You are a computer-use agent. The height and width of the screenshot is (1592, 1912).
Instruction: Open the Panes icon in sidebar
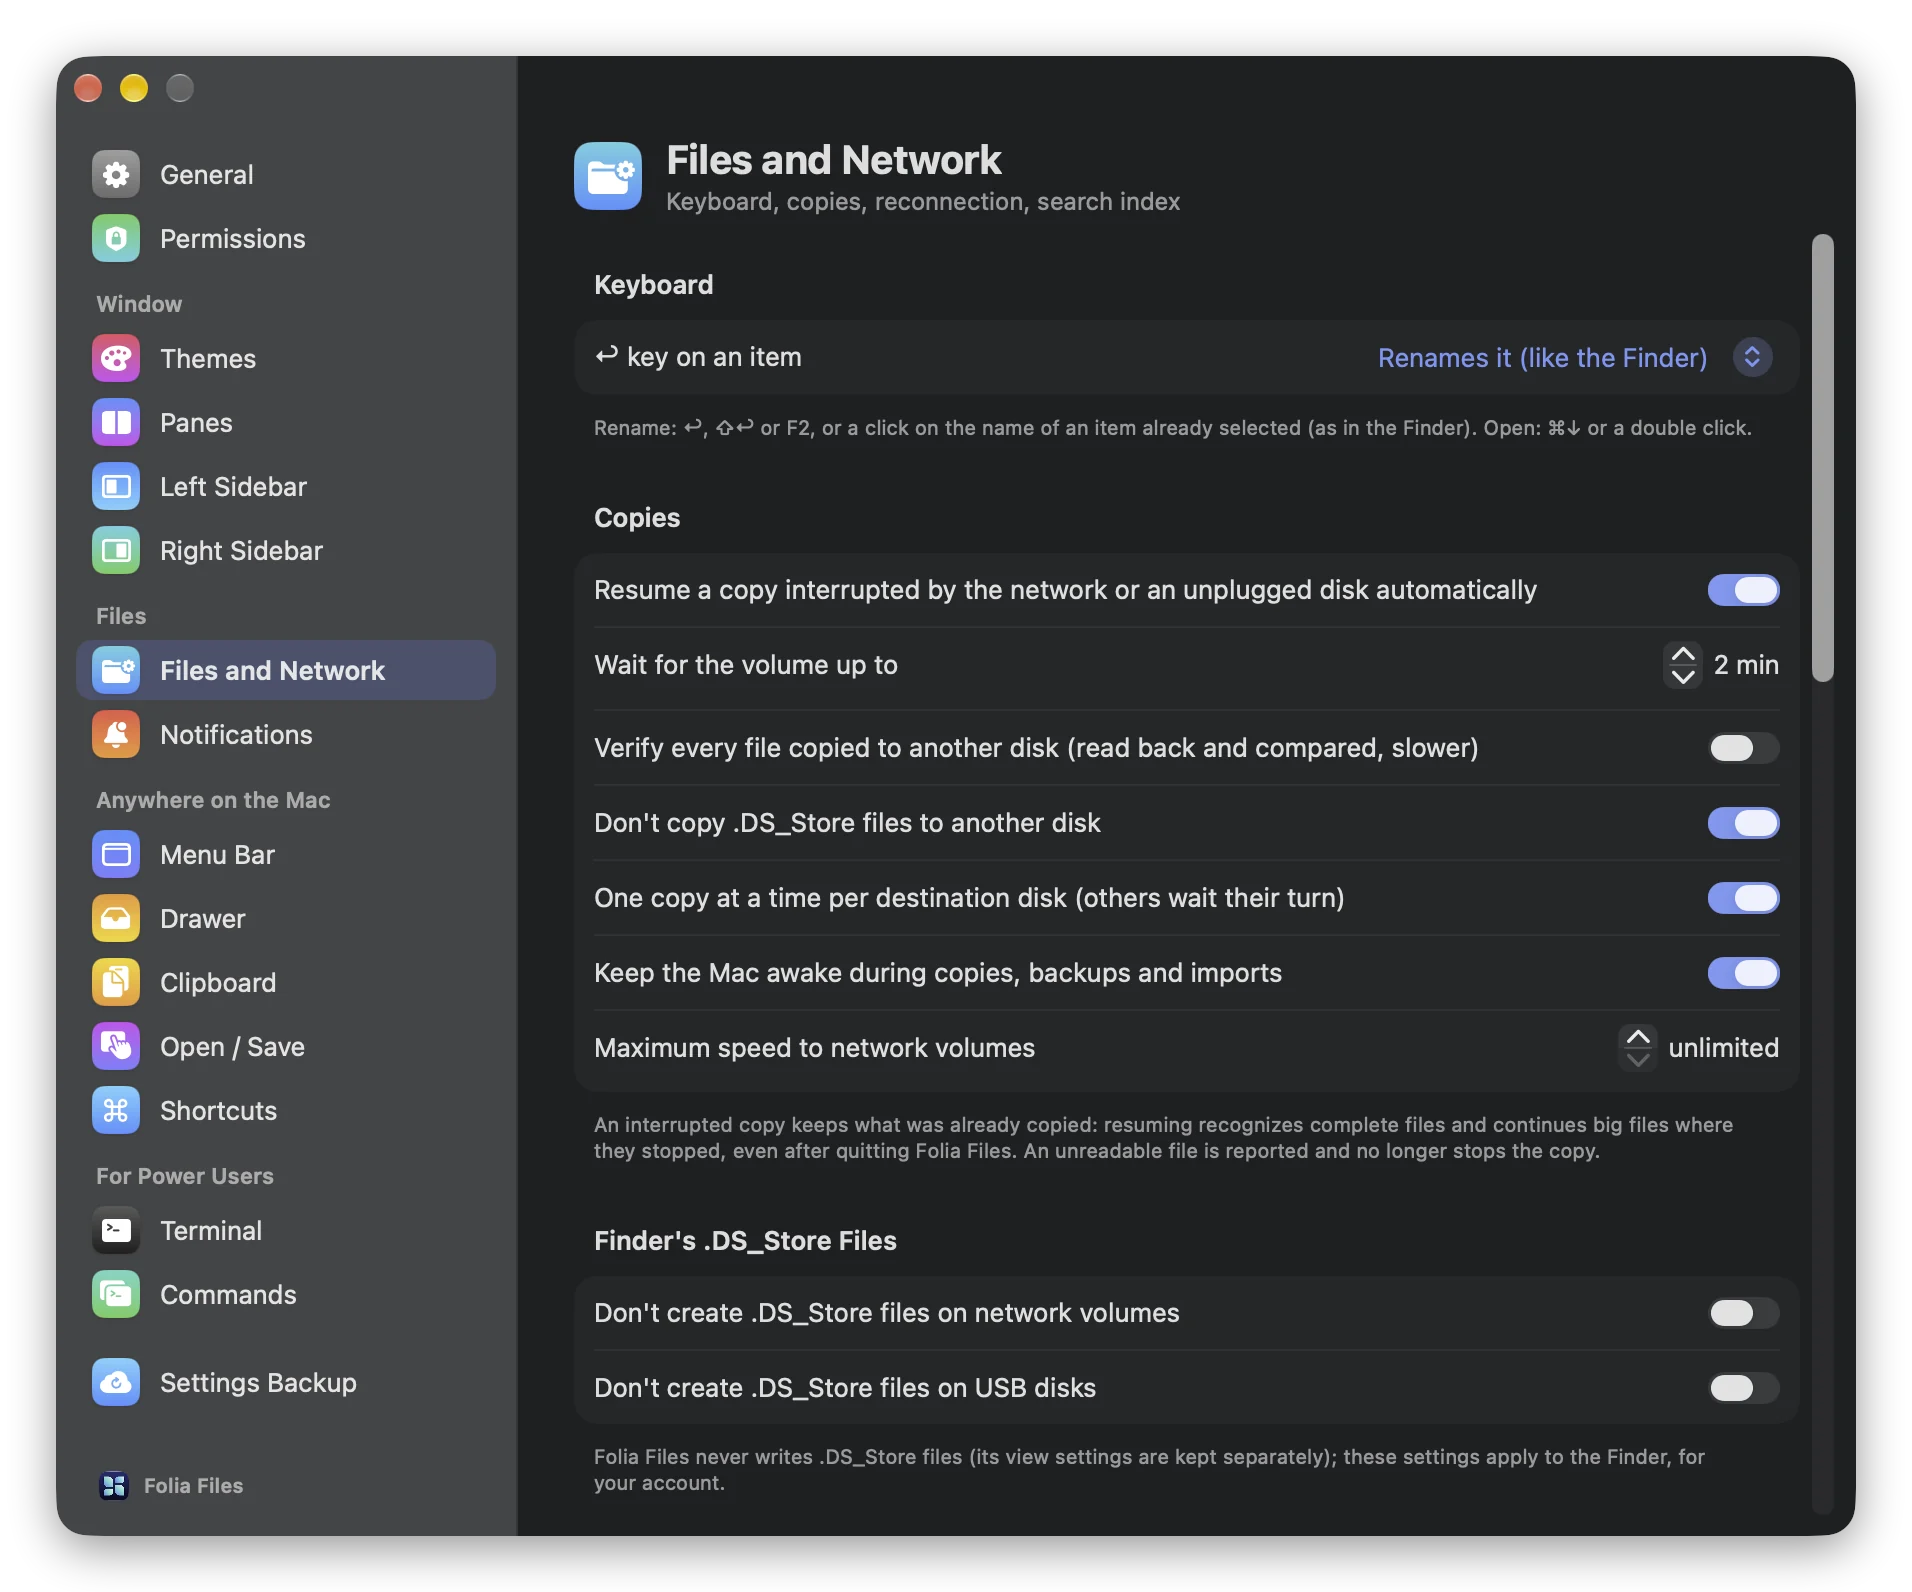116,423
